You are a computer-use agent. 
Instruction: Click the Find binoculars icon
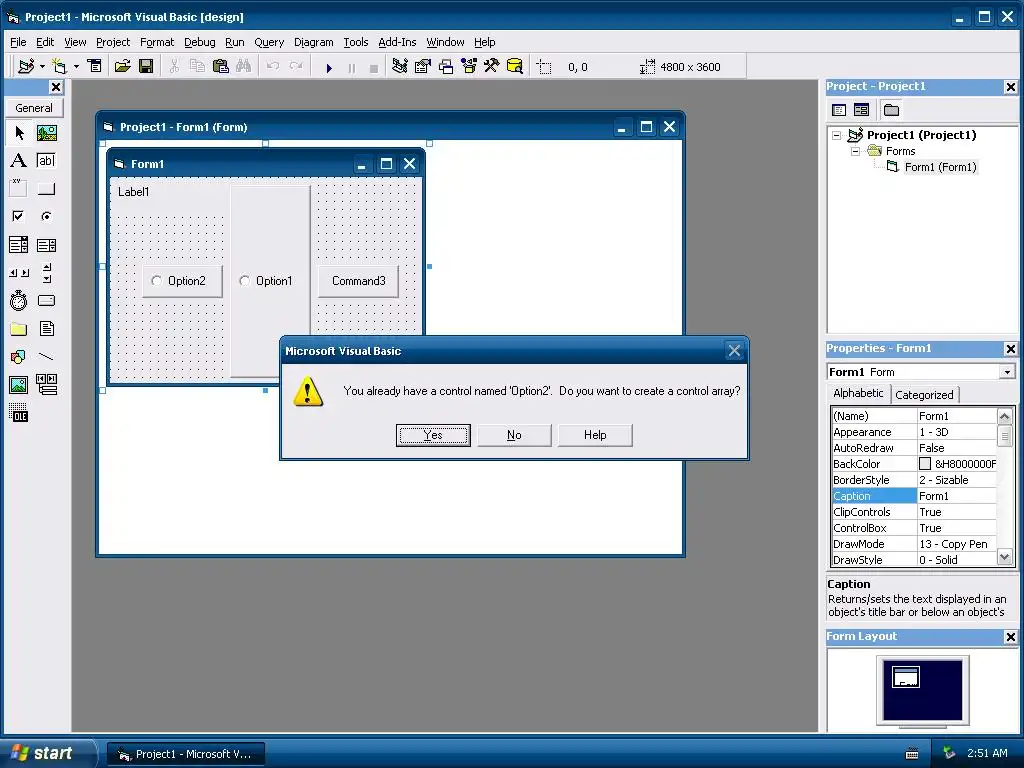pyautogui.click(x=244, y=67)
